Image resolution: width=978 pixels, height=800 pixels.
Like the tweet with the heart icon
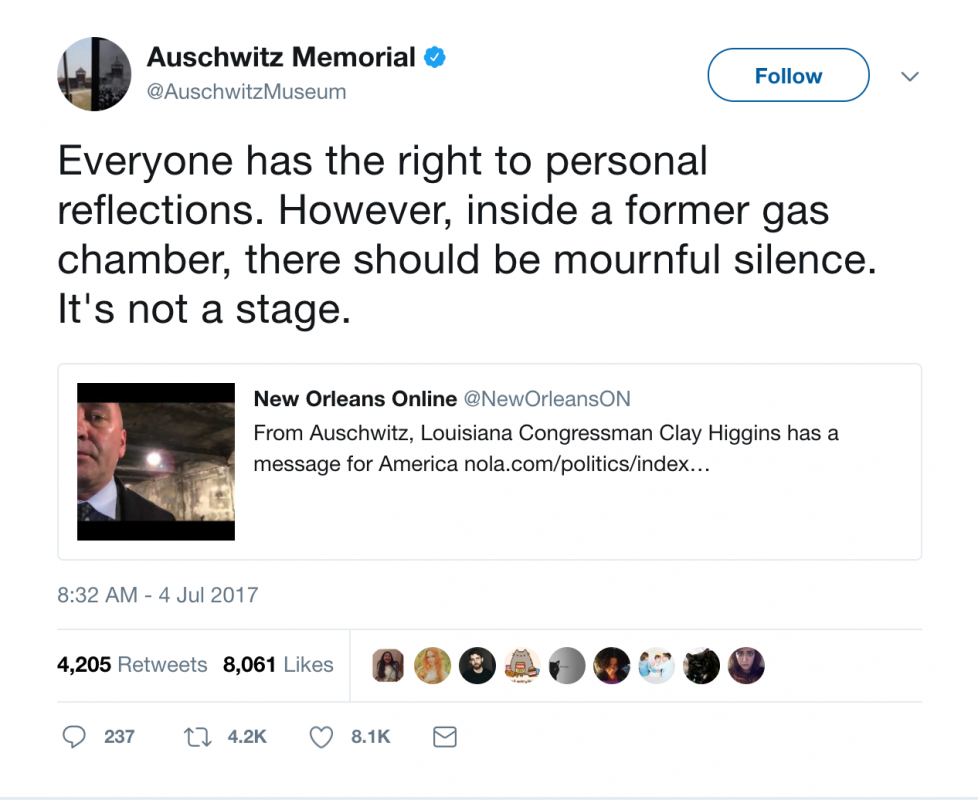tap(321, 737)
